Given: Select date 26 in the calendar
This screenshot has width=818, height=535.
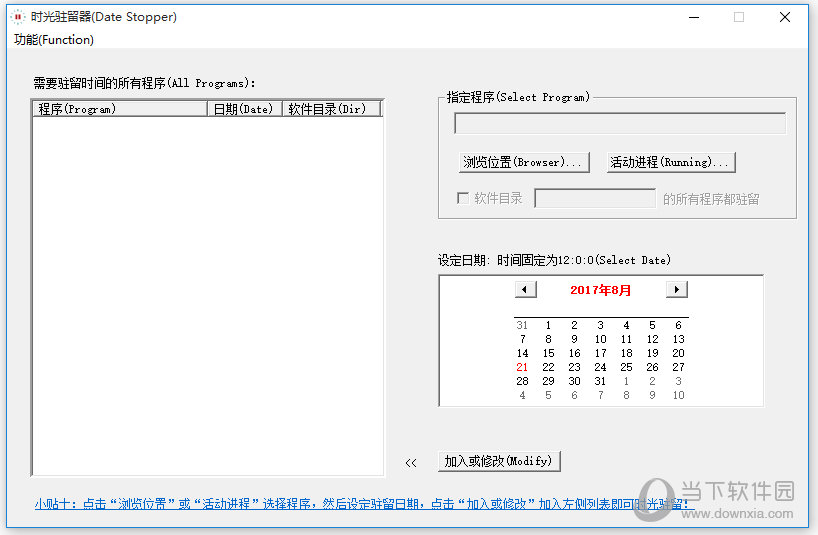Looking at the screenshot, I should [652, 367].
